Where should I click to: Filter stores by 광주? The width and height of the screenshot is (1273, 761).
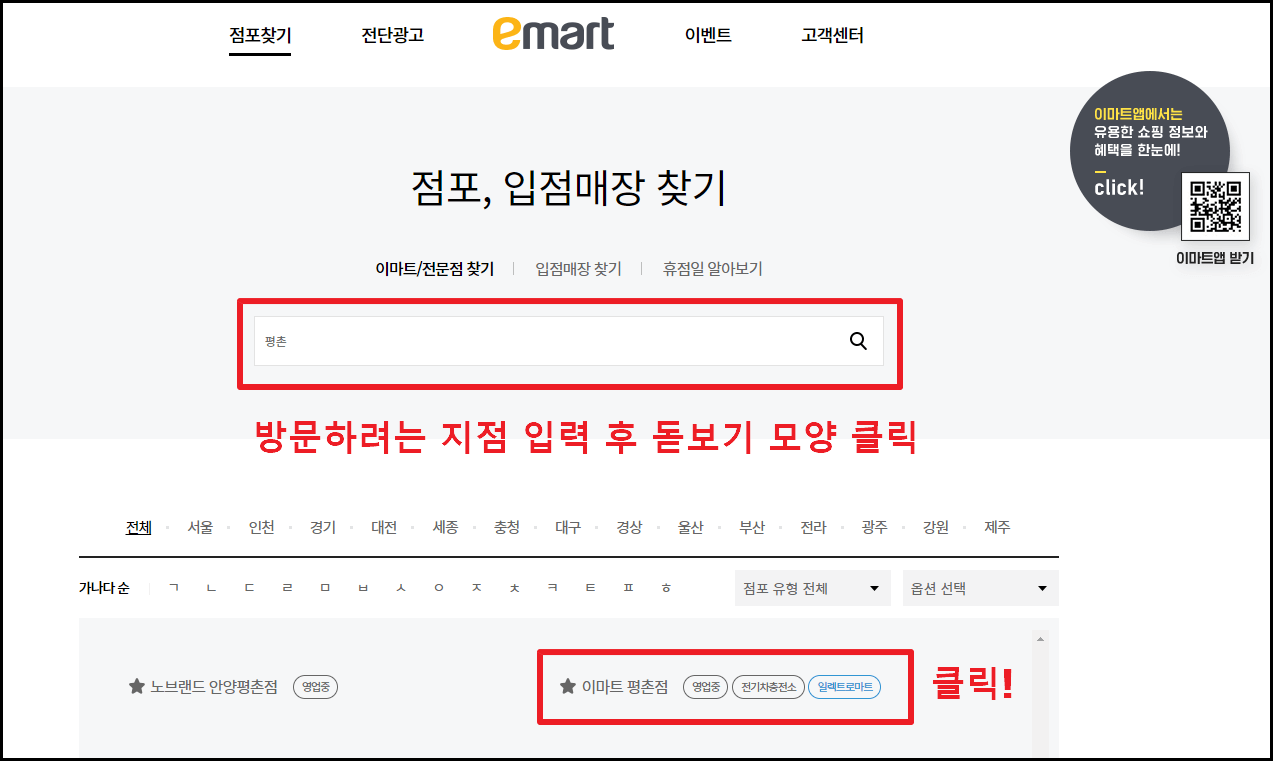click(x=875, y=527)
